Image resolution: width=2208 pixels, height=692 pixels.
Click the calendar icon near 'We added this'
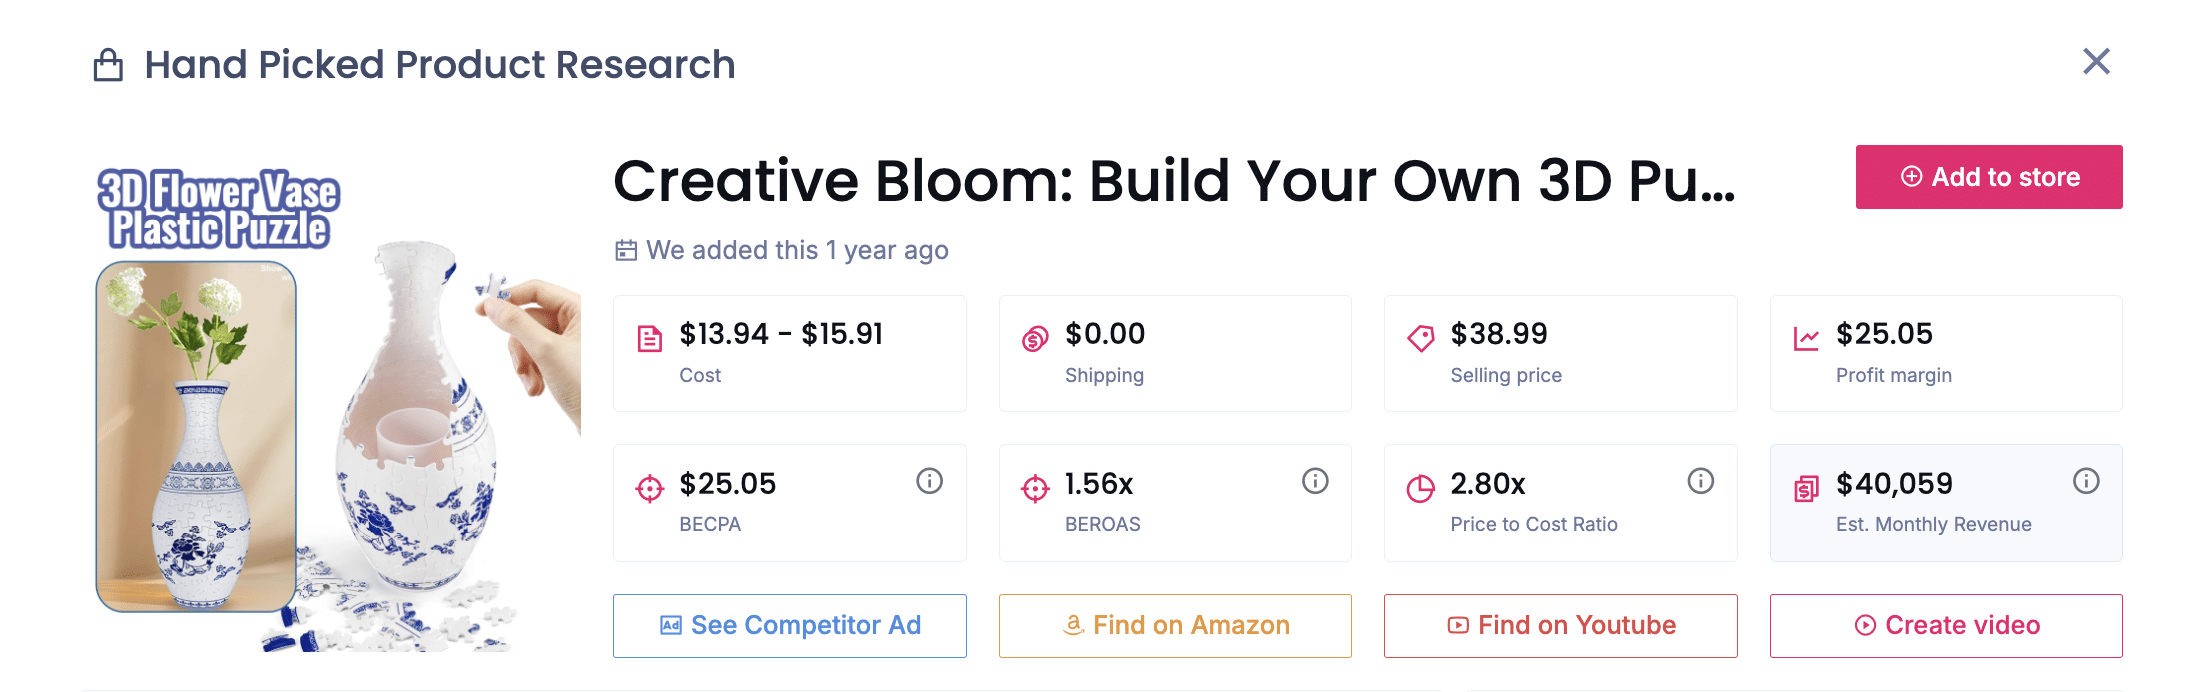pos(625,250)
